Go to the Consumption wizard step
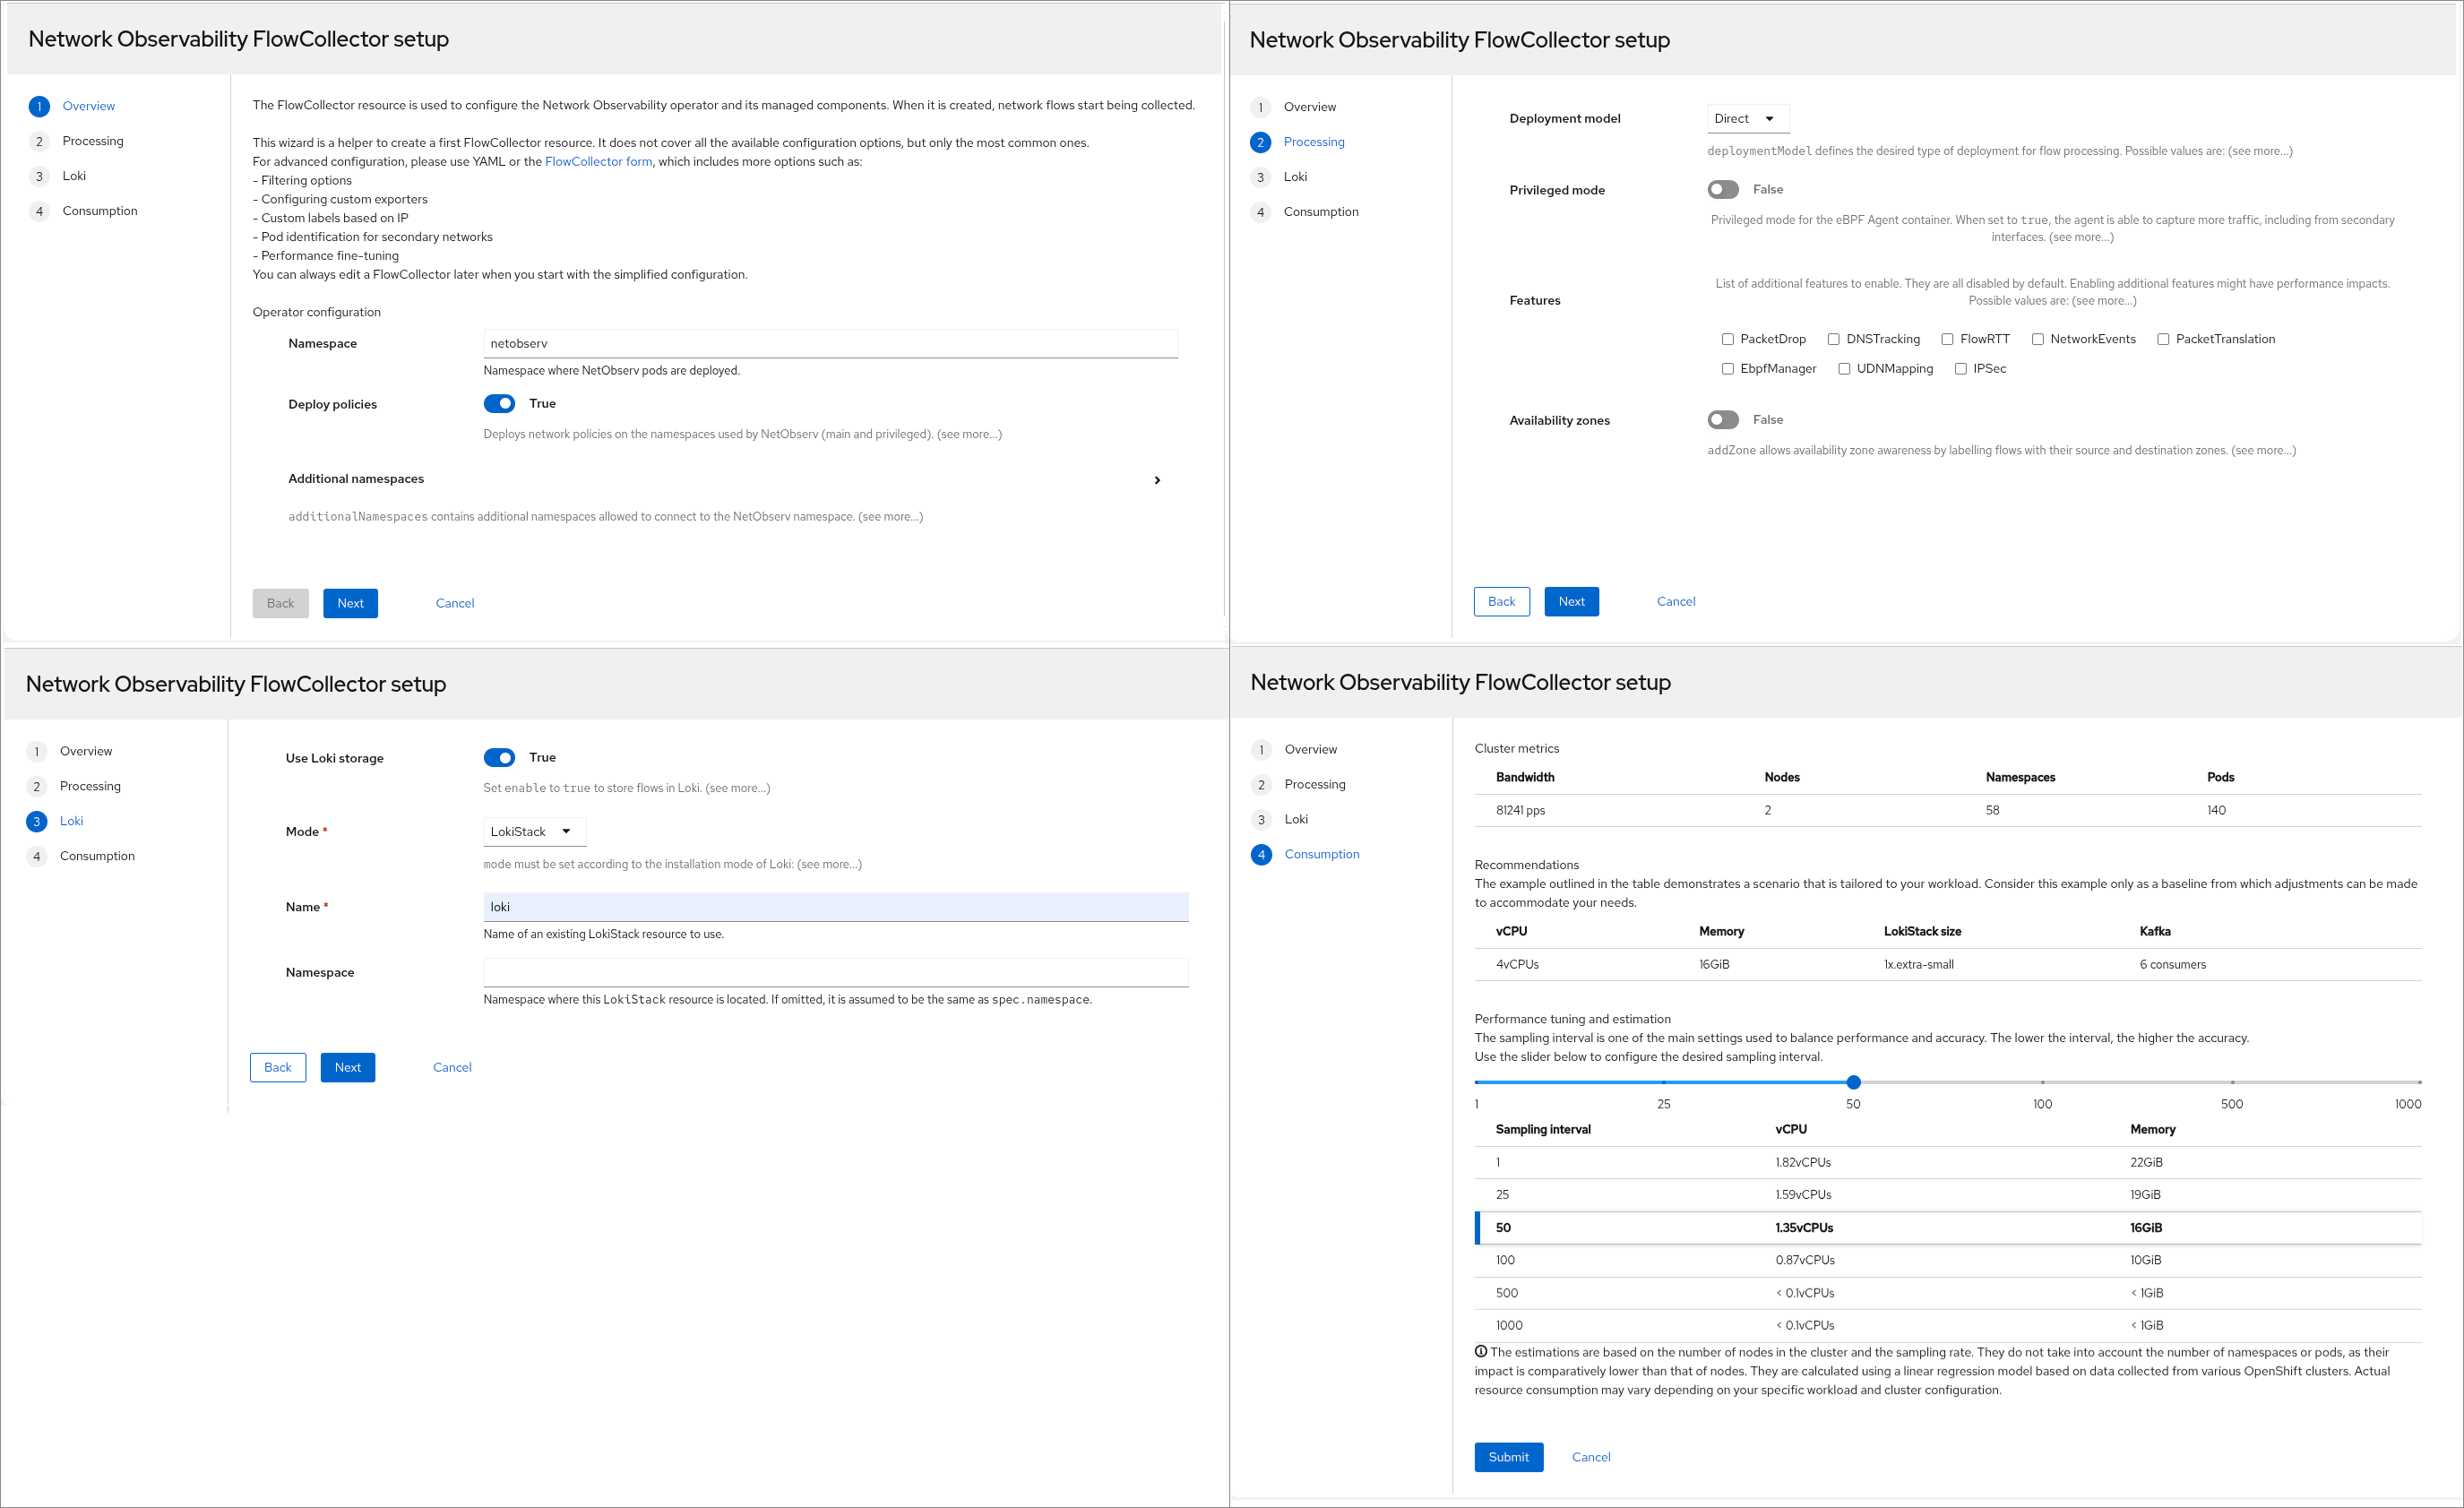This screenshot has width=2464, height=1508. [100, 211]
